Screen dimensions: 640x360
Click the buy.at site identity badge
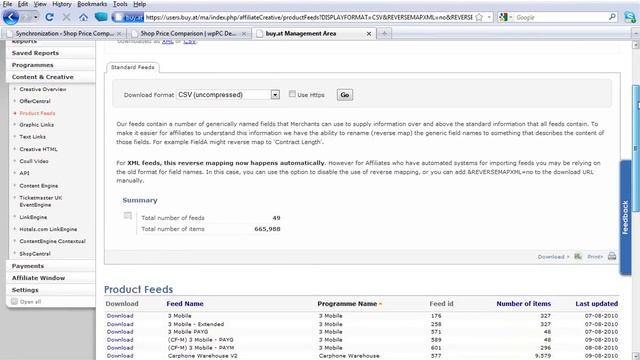tap(128, 17)
